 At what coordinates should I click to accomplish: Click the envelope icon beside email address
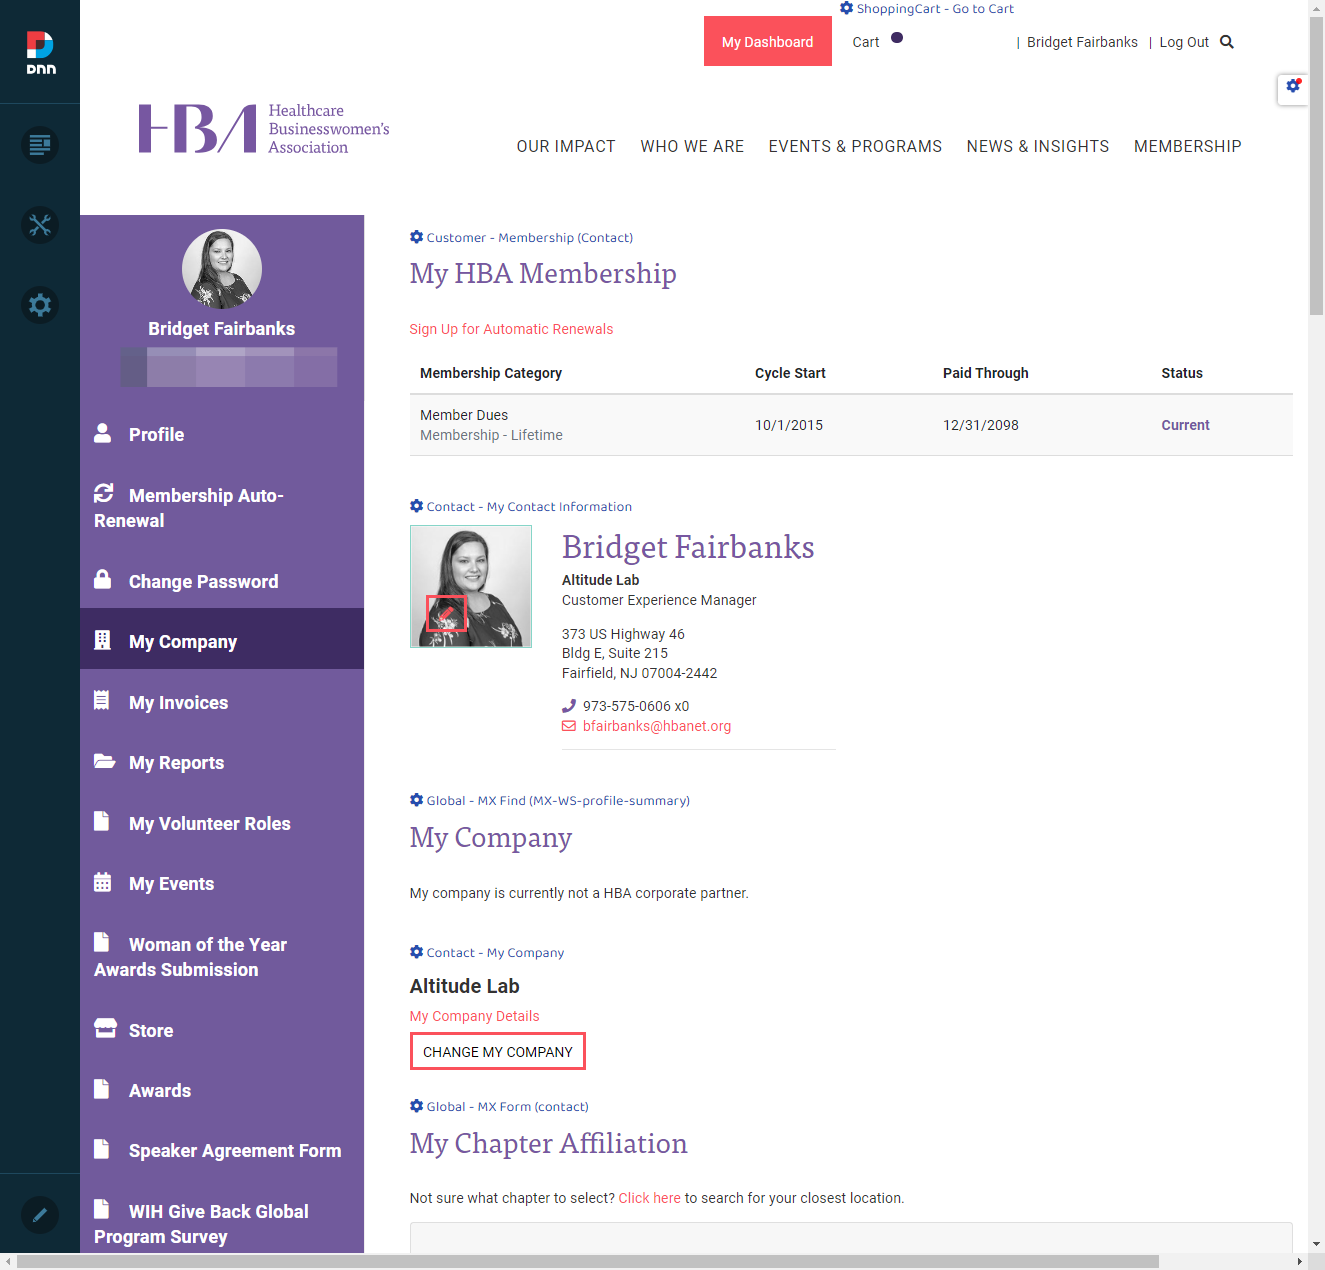pyautogui.click(x=569, y=726)
